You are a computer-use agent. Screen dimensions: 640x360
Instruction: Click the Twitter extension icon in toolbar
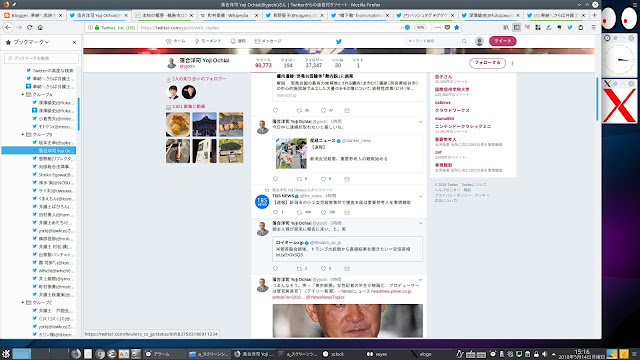click(570, 27)
